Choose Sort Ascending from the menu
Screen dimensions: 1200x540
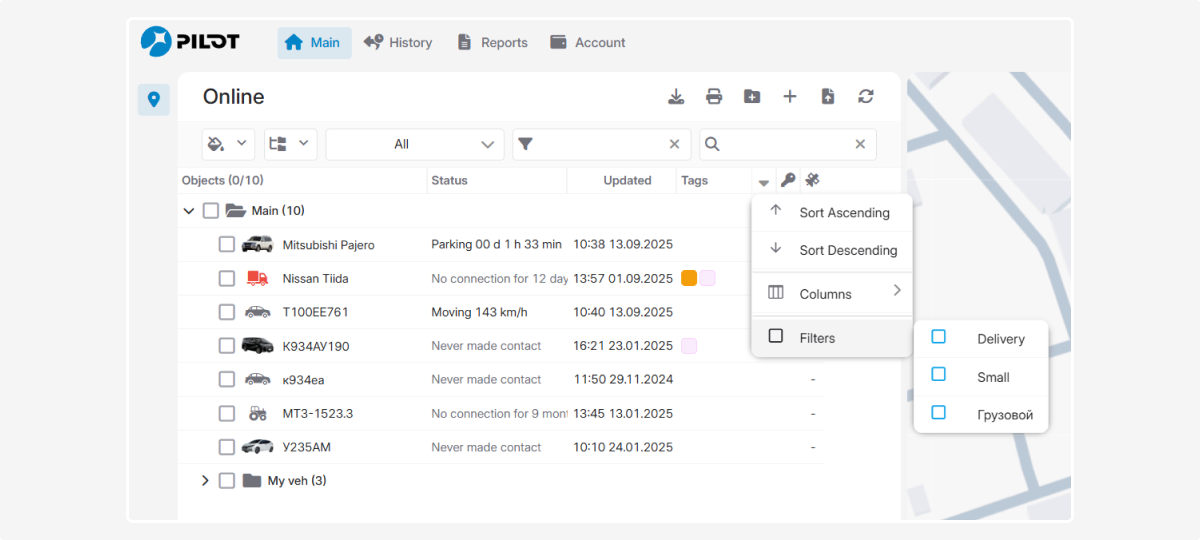pyautogui.click(x=843, y=213)
